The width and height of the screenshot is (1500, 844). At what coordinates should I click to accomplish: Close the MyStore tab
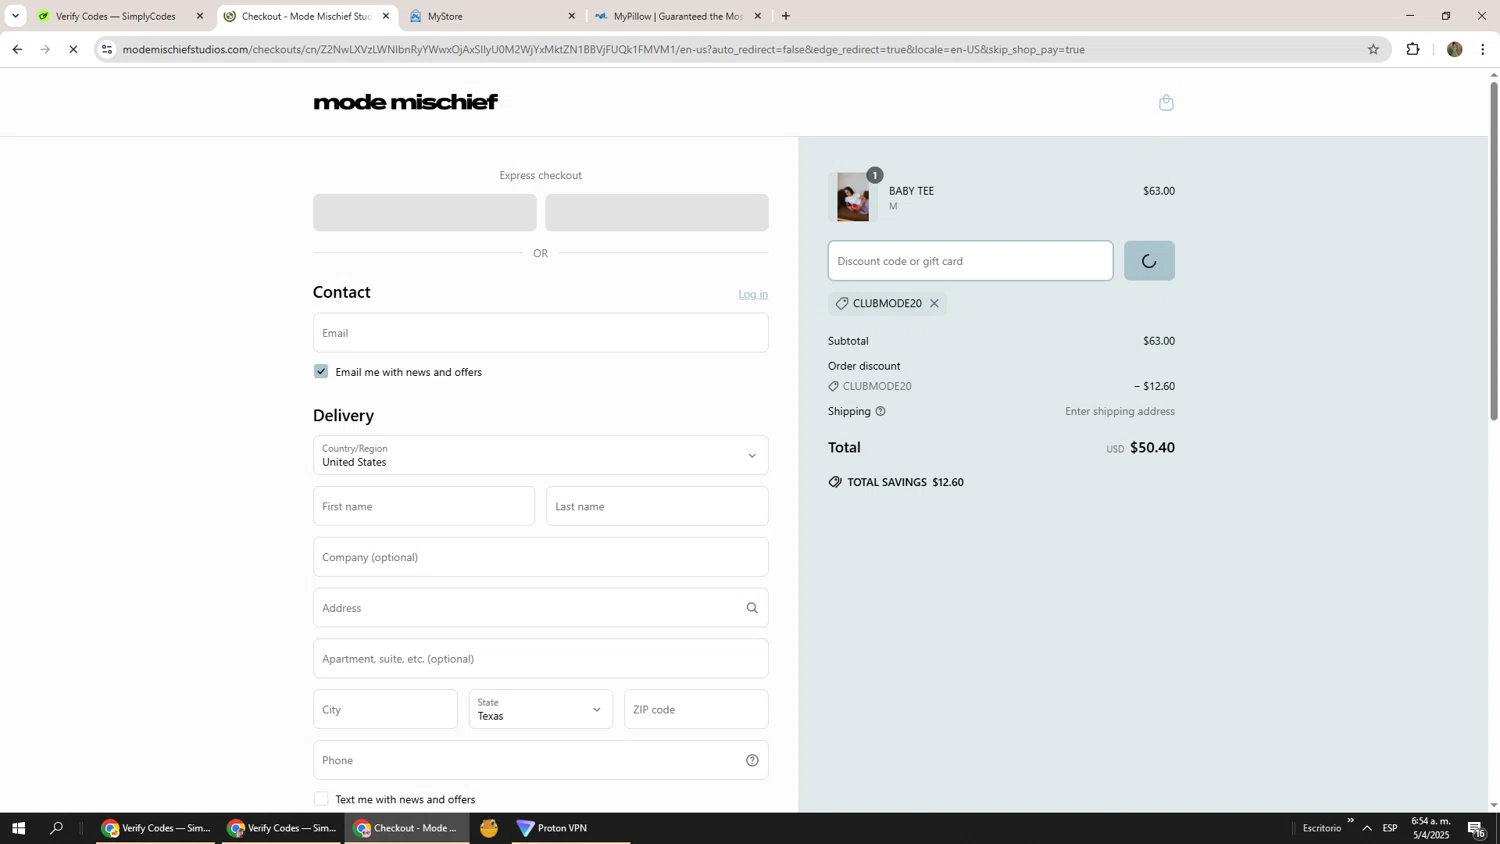coord(572,16)
